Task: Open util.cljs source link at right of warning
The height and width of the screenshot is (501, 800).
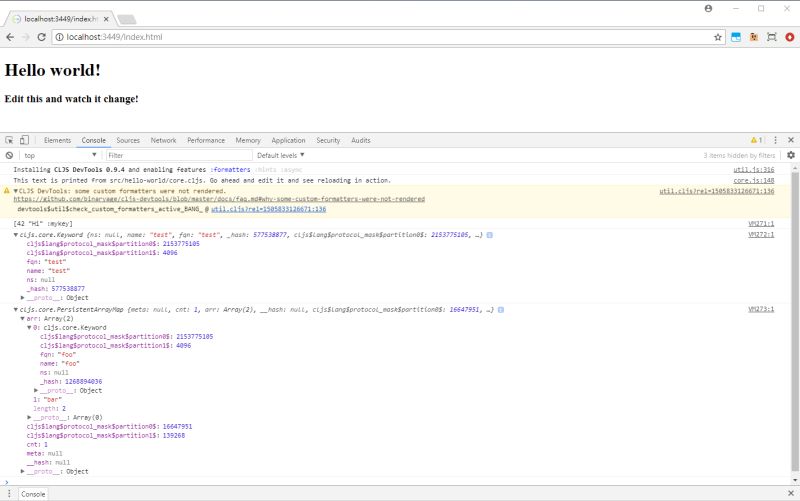Action: 716,191
